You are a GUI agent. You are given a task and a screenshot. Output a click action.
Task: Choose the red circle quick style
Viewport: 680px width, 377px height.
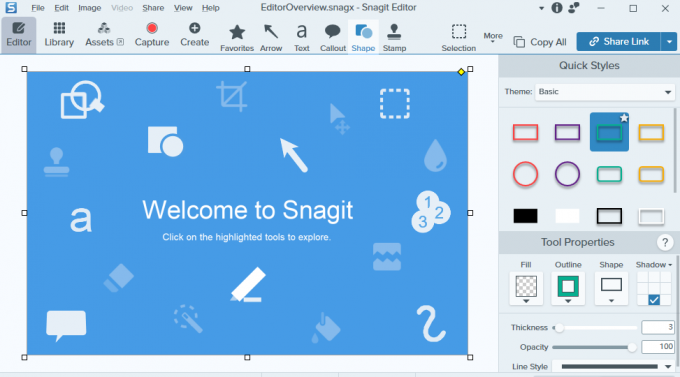(525, 174)
